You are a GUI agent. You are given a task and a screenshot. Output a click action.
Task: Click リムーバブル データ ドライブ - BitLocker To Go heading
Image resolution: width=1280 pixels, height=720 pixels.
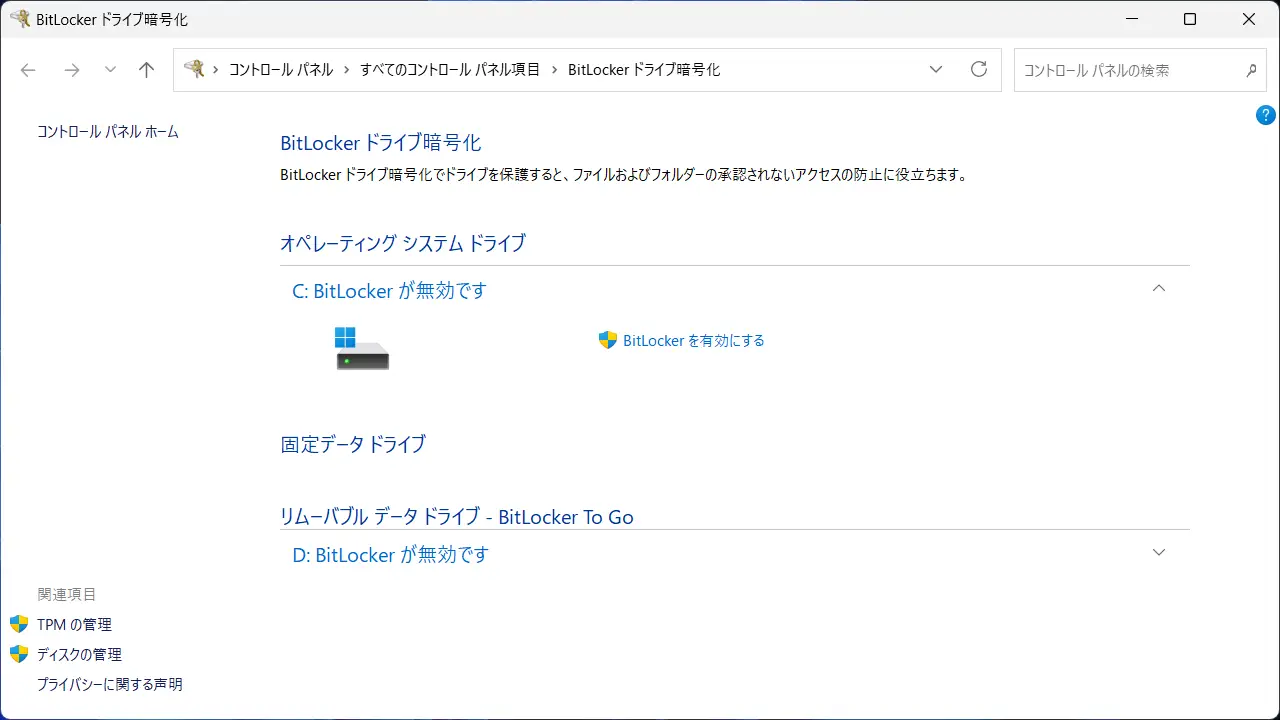(x=457, y=517)
